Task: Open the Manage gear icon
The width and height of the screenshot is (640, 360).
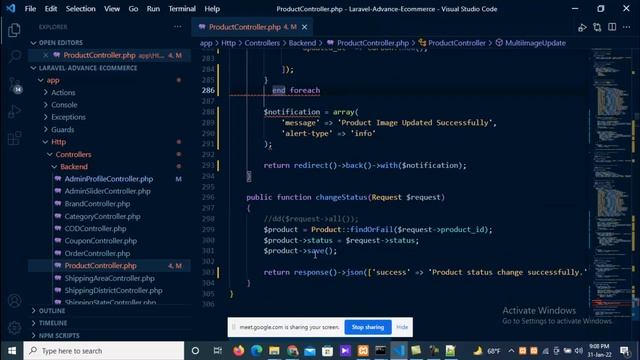Action: [x=14, y=327]
